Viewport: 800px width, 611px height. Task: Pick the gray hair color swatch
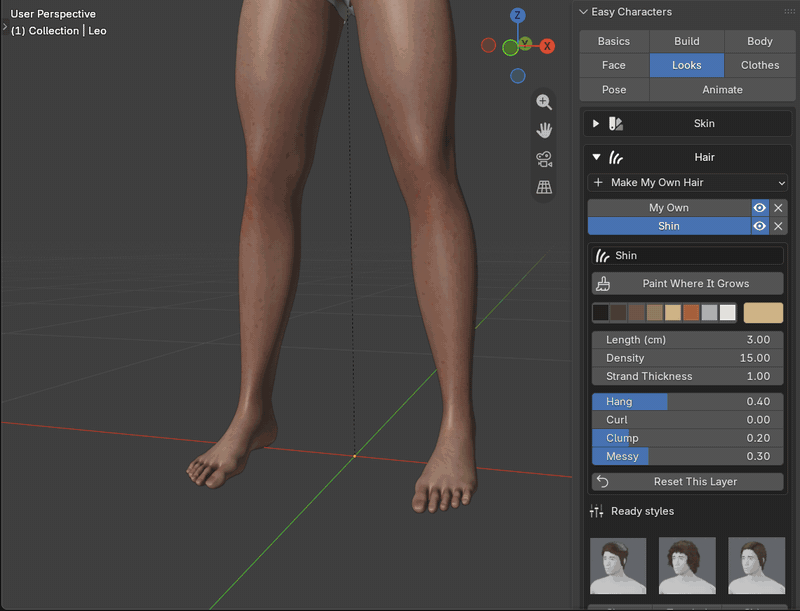click(709, 313)
